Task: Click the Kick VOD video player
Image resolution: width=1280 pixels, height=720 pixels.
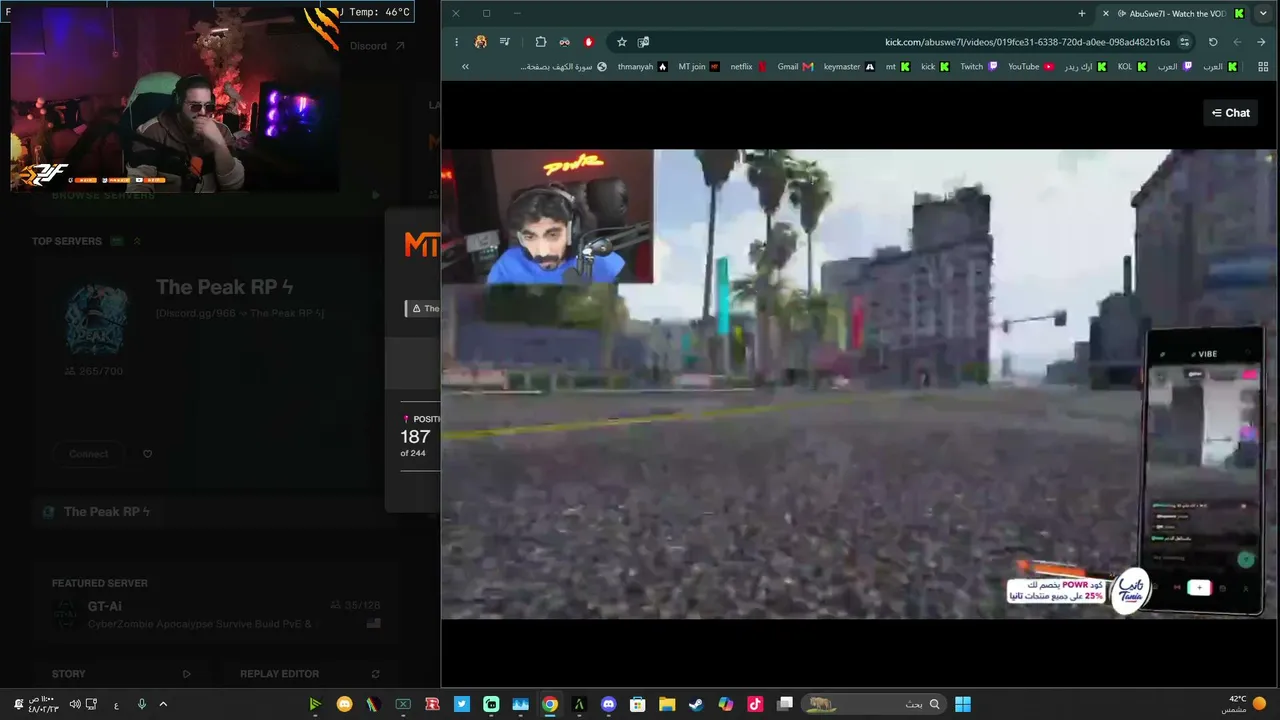Action: click(x=858, y=384)
